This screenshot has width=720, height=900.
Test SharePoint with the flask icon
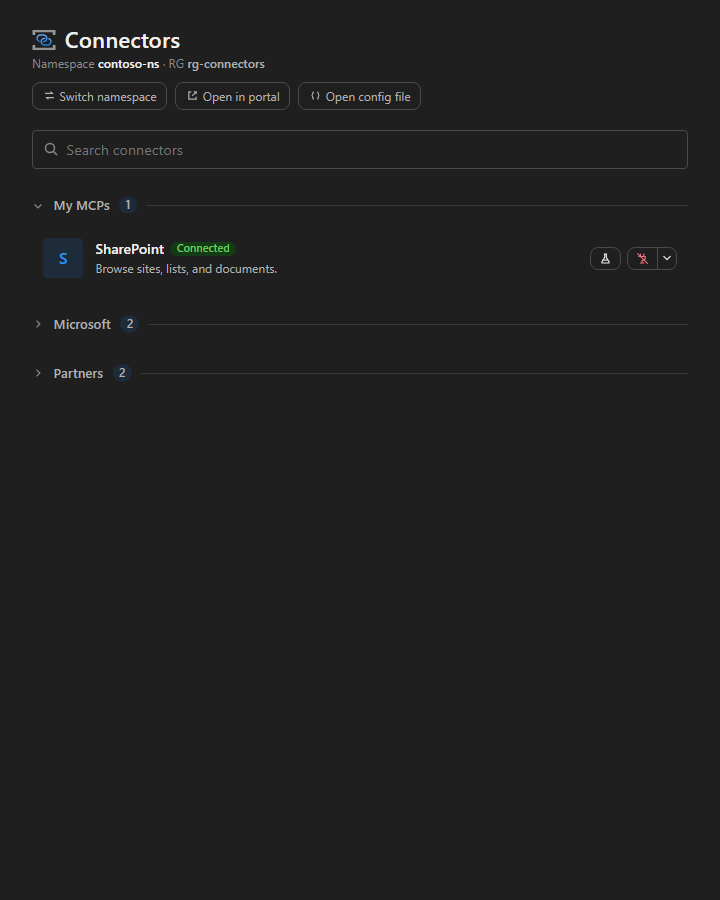[x=605, y=258]
